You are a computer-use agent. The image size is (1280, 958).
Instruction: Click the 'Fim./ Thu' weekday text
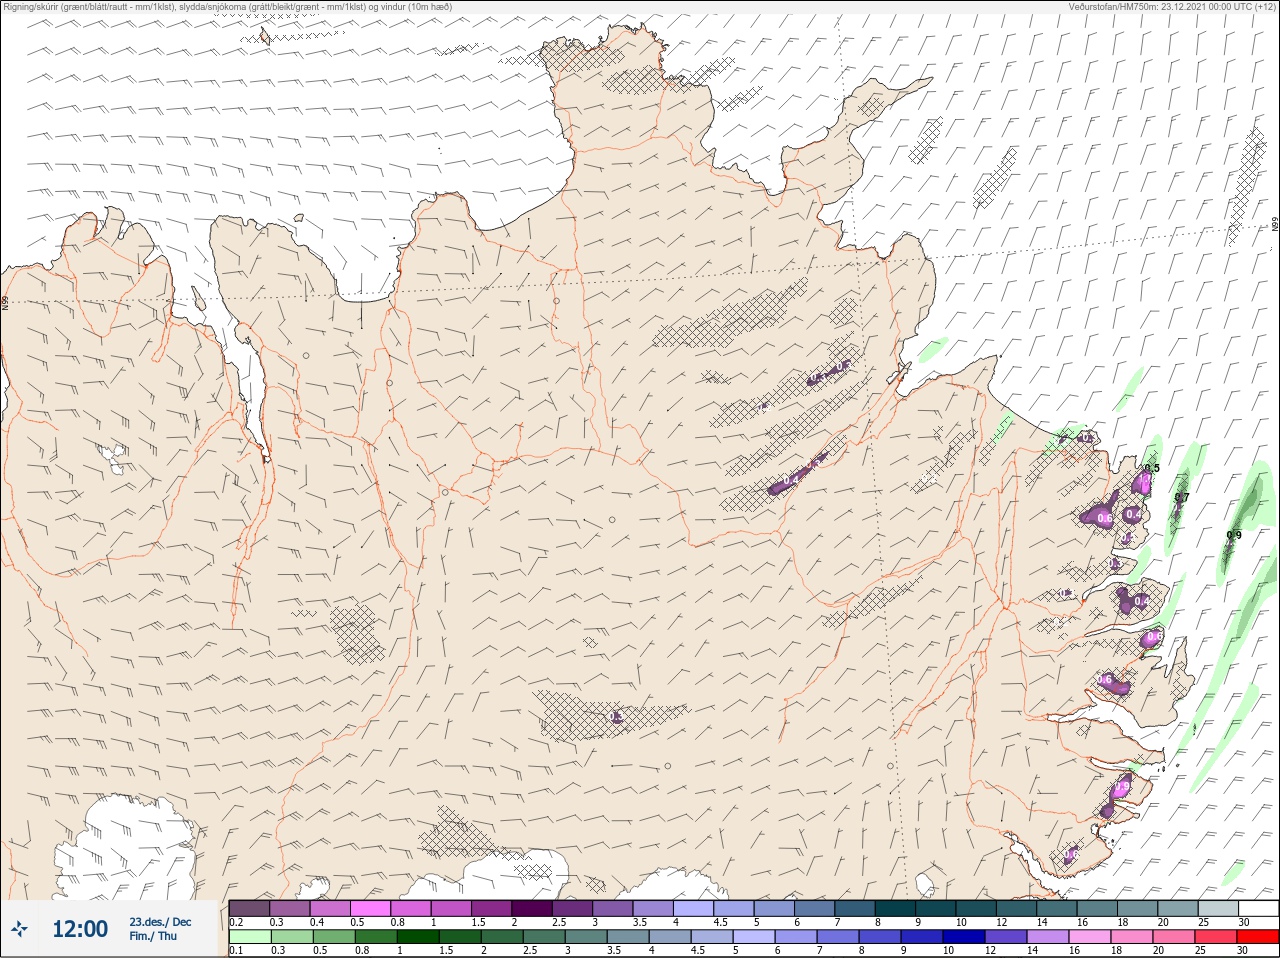click(x=153, y=936)
